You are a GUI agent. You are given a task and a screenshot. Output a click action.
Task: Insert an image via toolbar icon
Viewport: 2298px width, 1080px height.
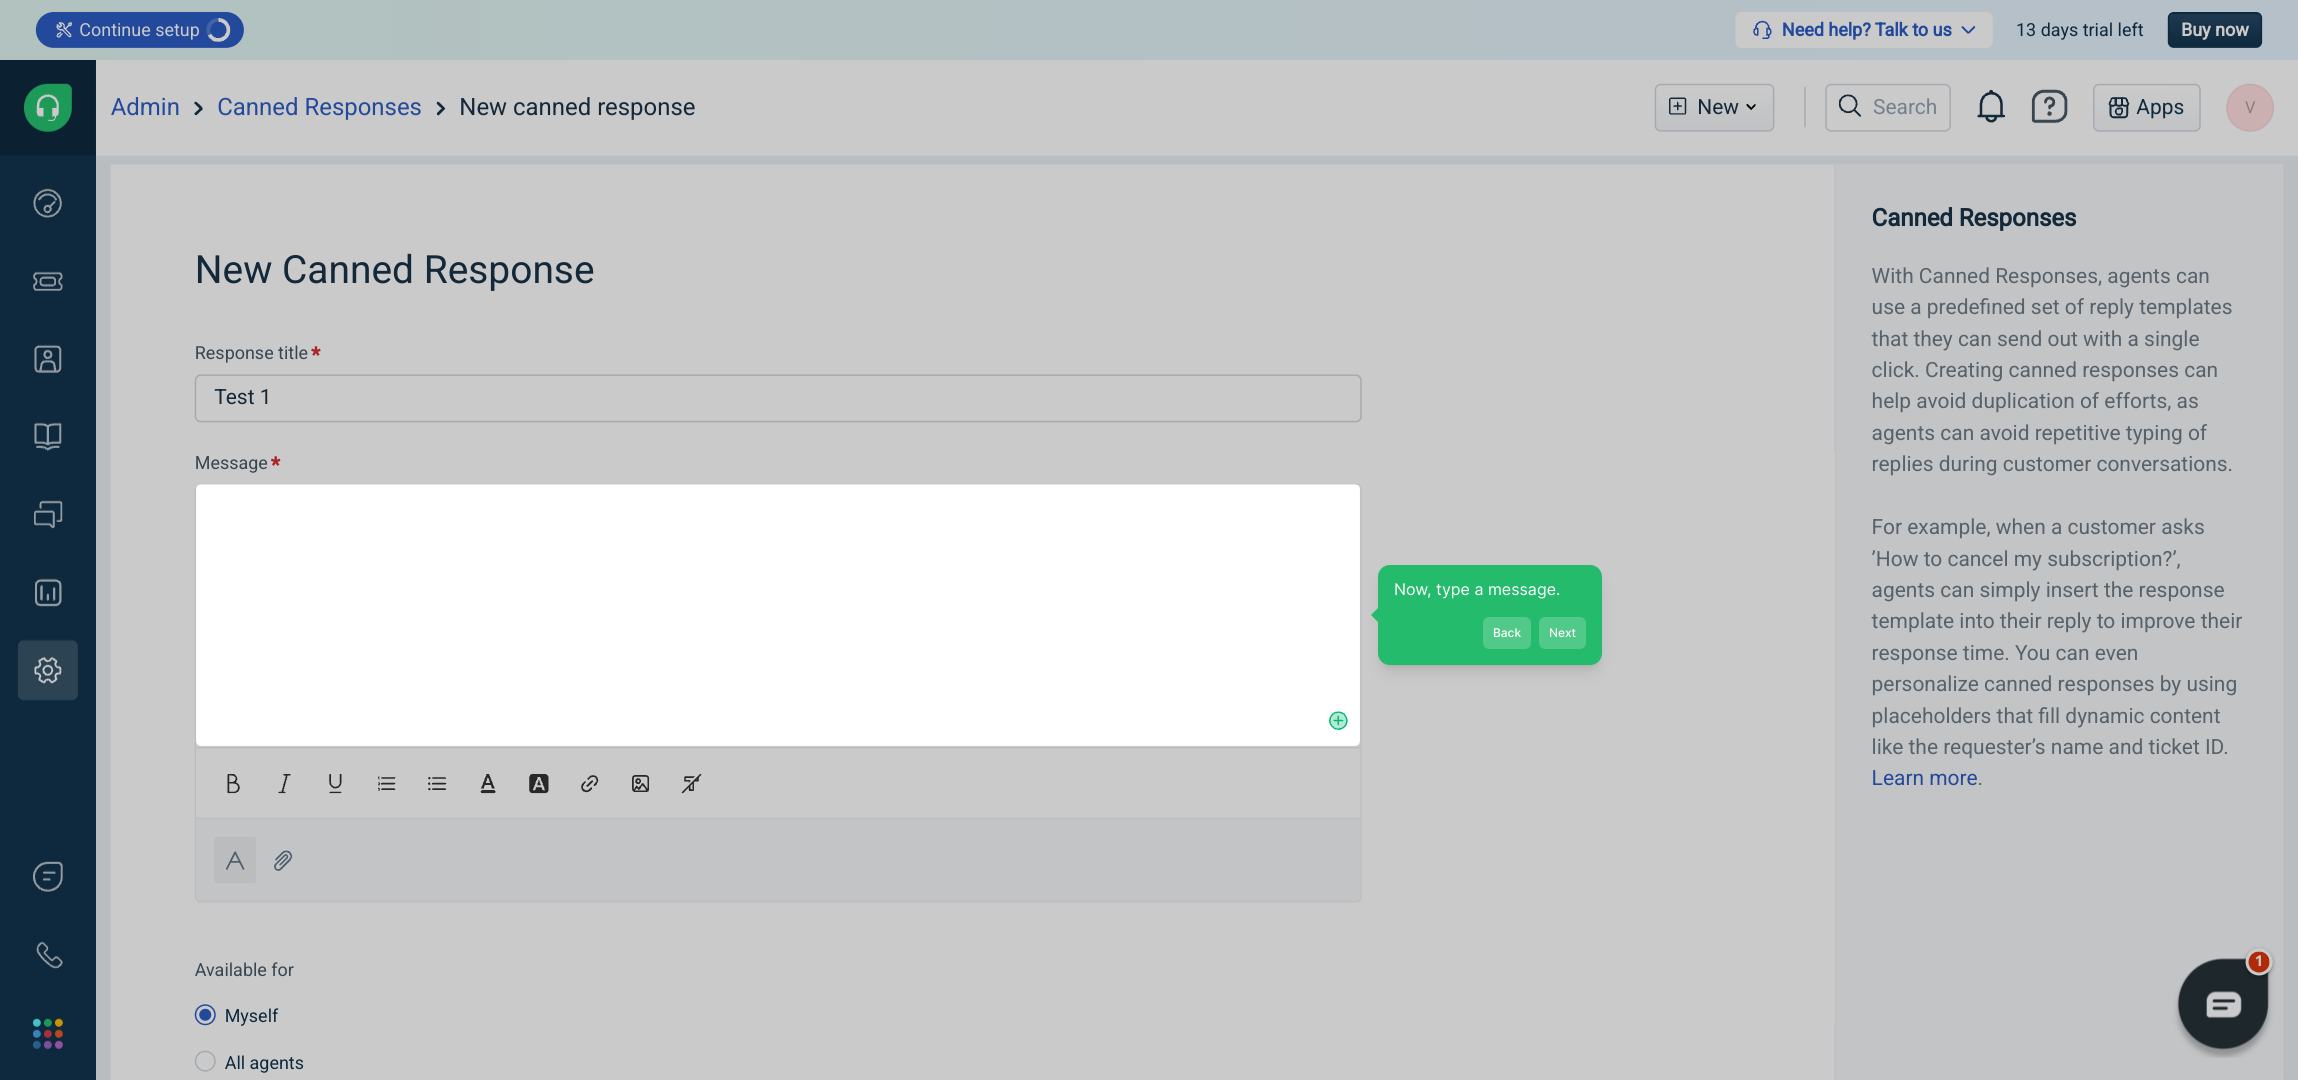[x=640, y=784]
